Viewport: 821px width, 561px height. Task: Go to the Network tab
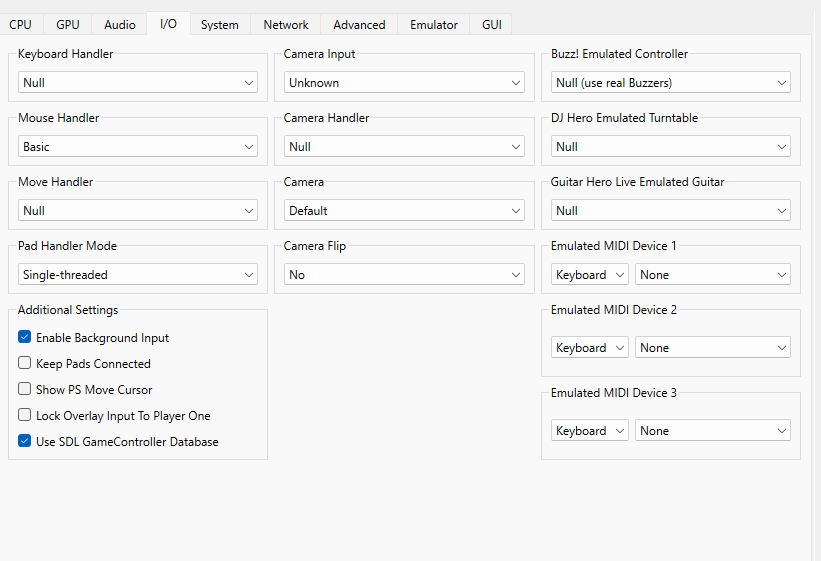[x=286, y=25]
